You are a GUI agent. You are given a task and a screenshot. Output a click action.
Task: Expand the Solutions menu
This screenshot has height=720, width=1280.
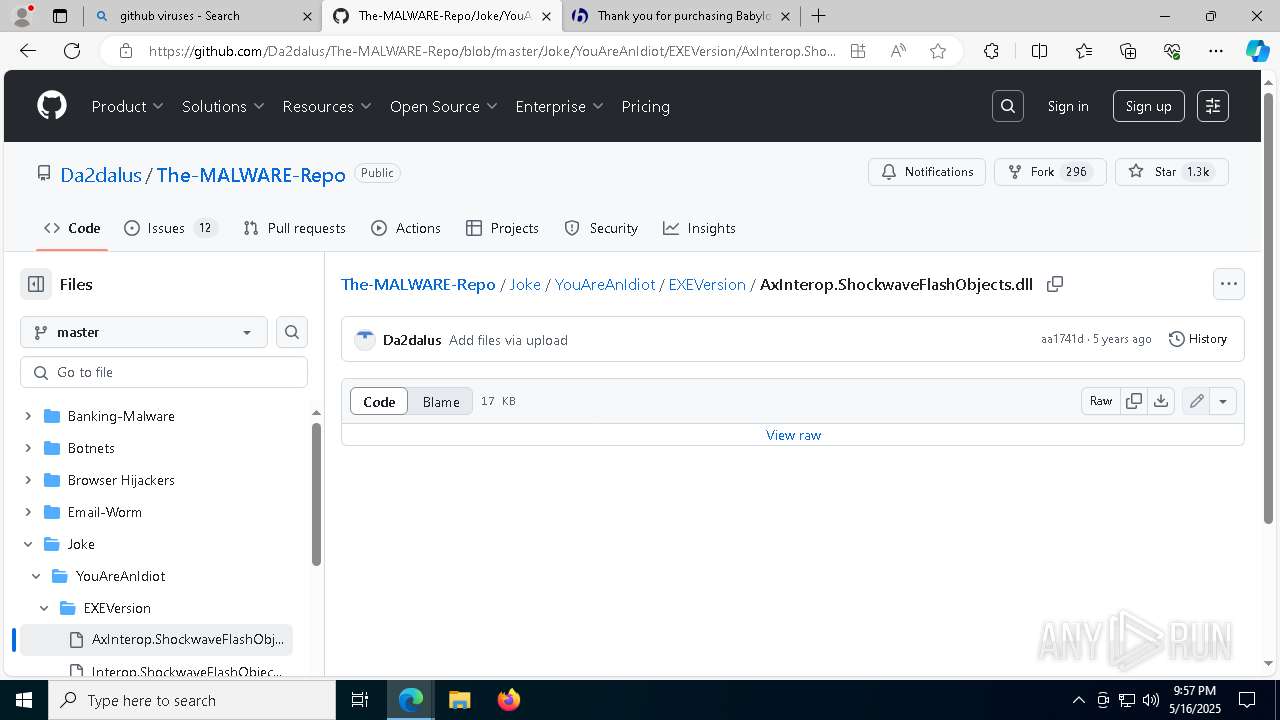[x=223, y=106]
